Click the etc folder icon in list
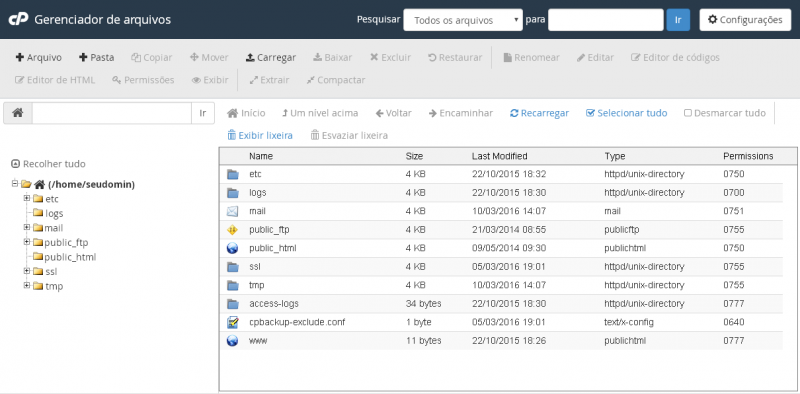This screenshot has height=394, width=800. click(x=233, y=175)
